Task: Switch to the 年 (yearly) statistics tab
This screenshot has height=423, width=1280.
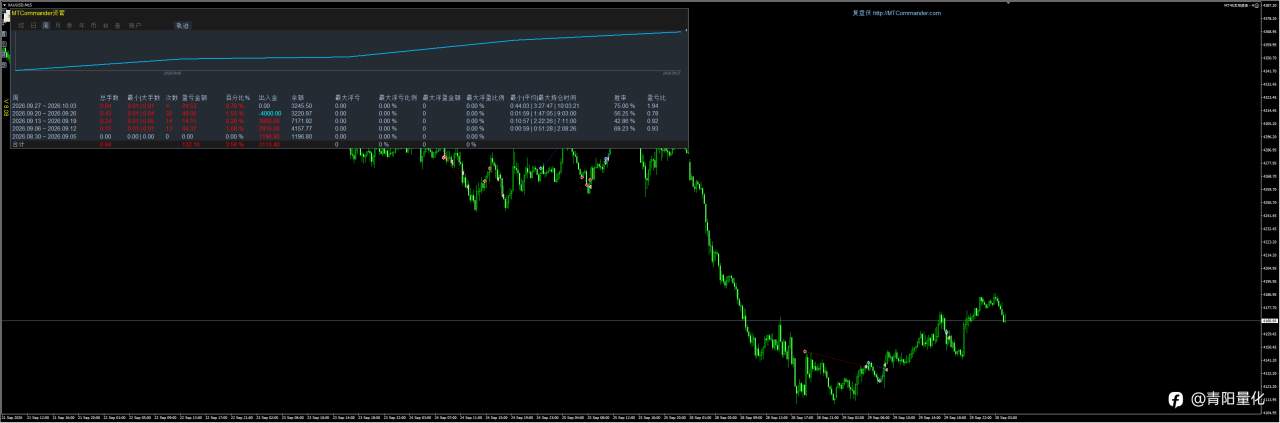Action: click(81, 25)
